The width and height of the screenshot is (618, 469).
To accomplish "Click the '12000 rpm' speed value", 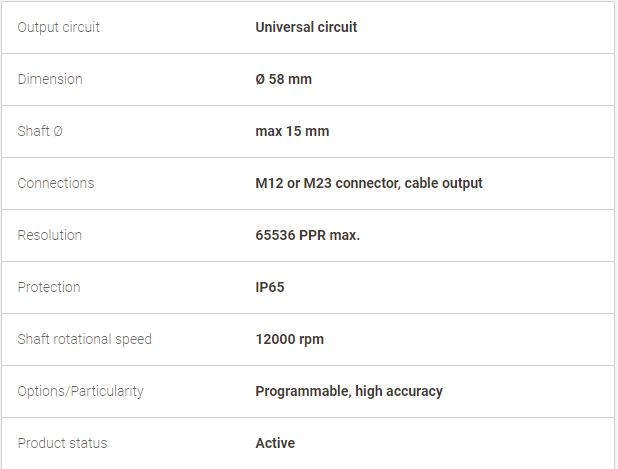I will [x=290, y=339].
